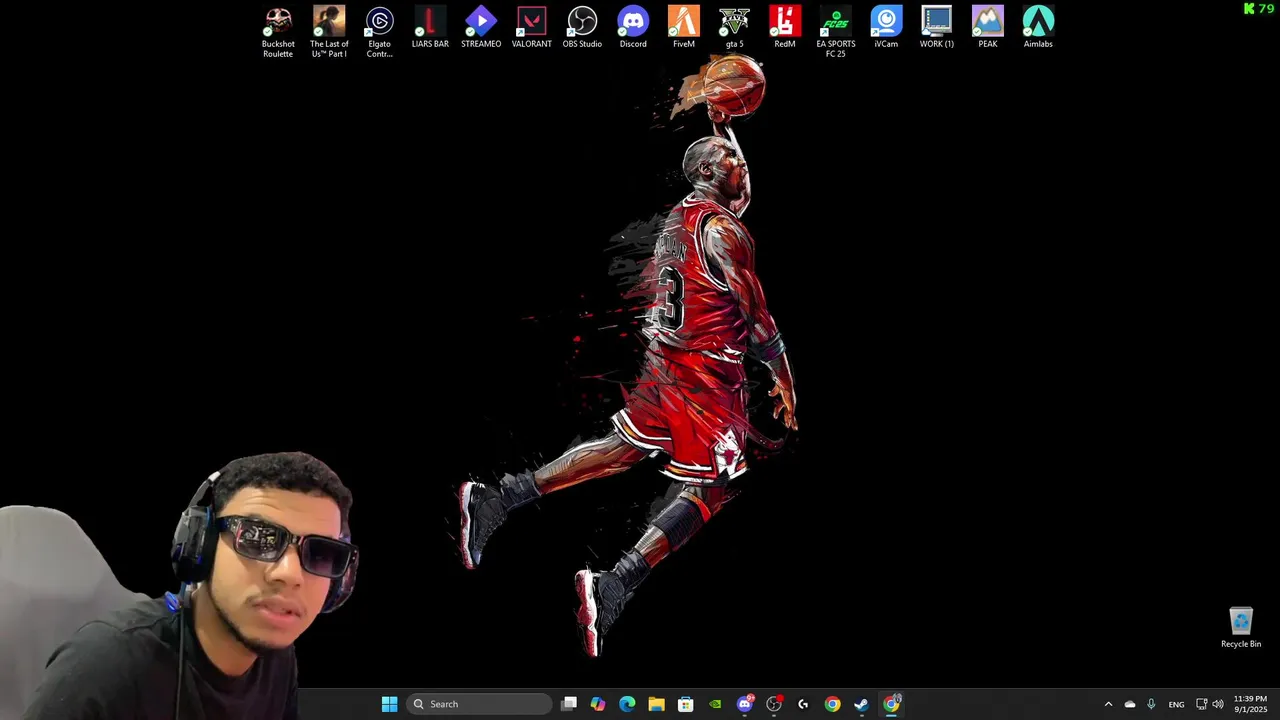The height and width of the screenshot is (720, 1280).
Task: Open Microsoft Store from the taskbar
Action: 686,704
